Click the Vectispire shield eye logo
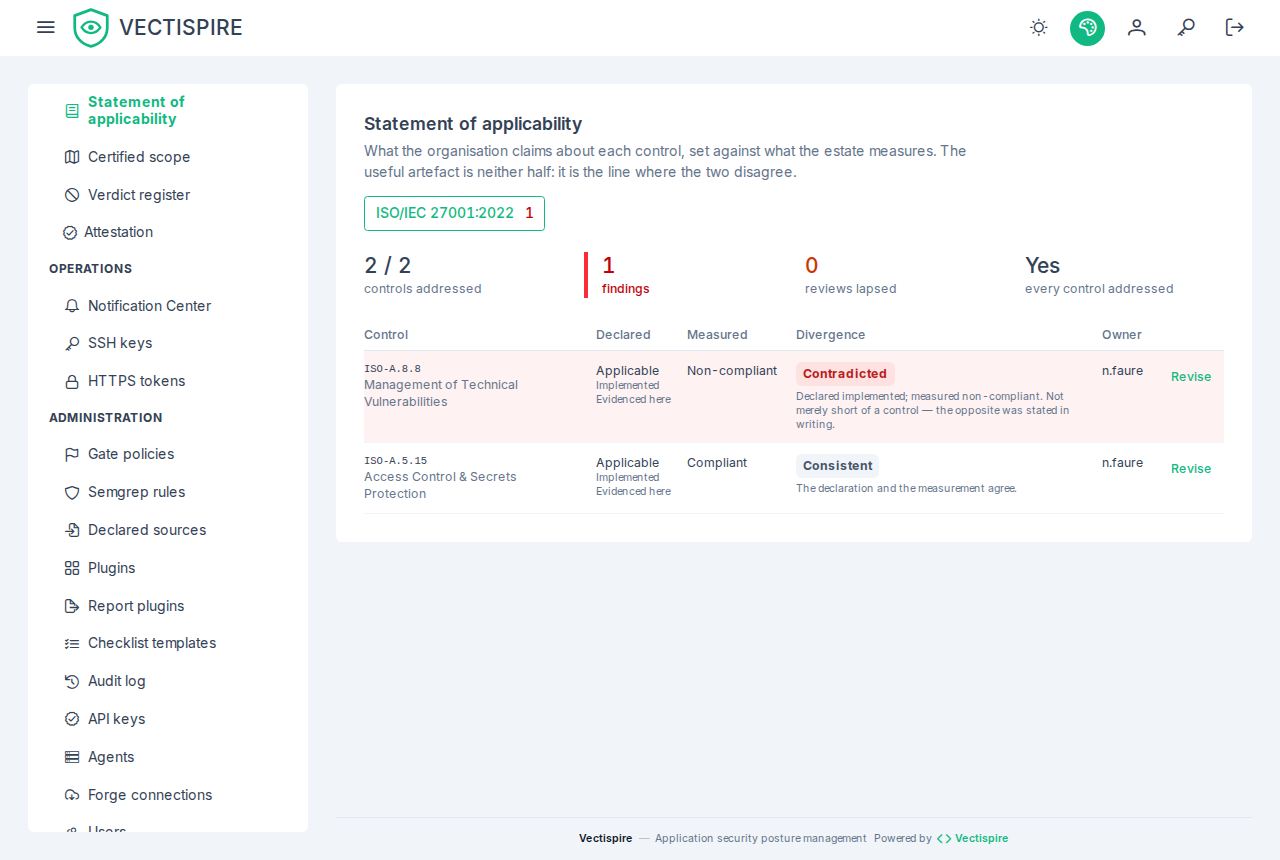 pyautogui.click(x=91, y=28)
